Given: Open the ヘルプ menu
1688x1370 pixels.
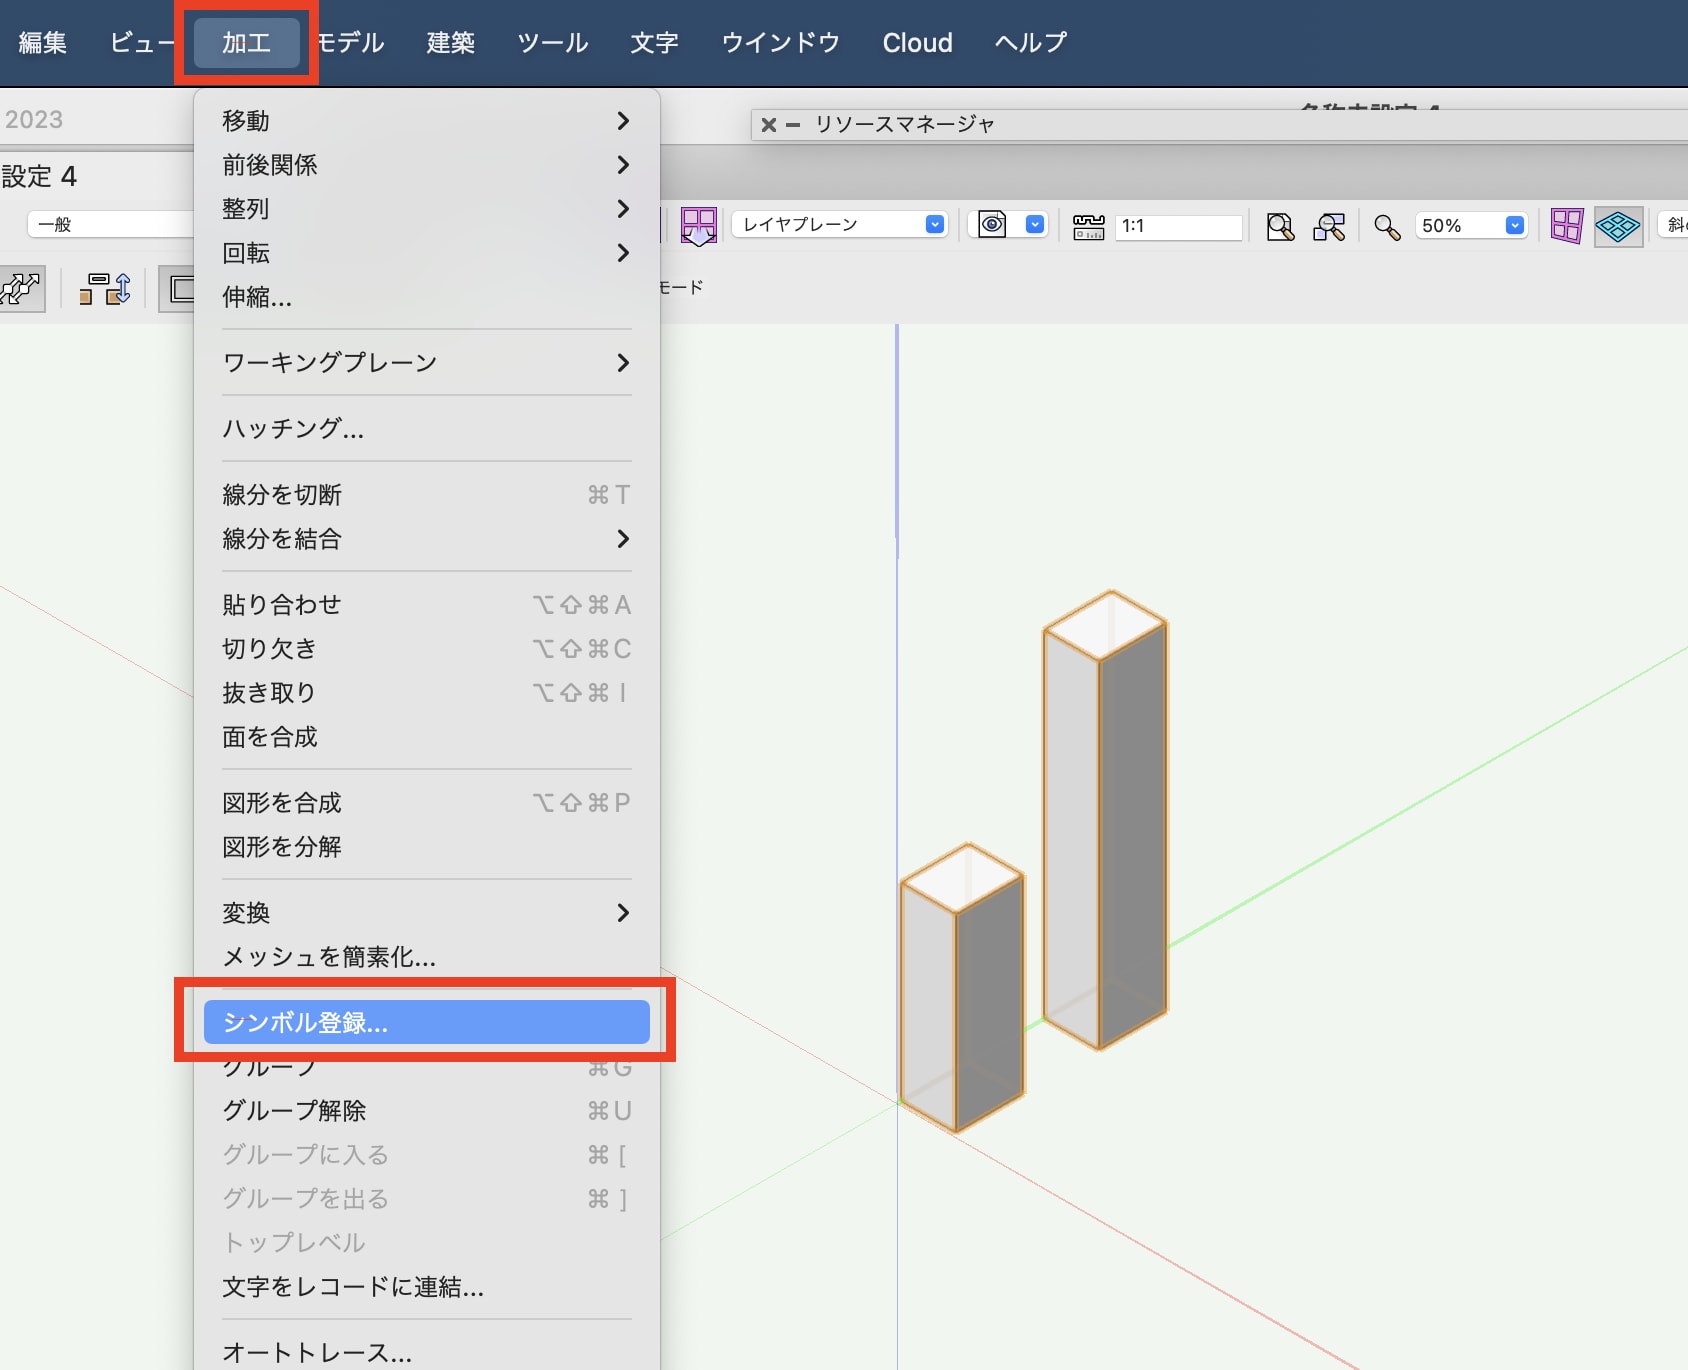Looking at the screenshot, I should (x=1031, y=43).
